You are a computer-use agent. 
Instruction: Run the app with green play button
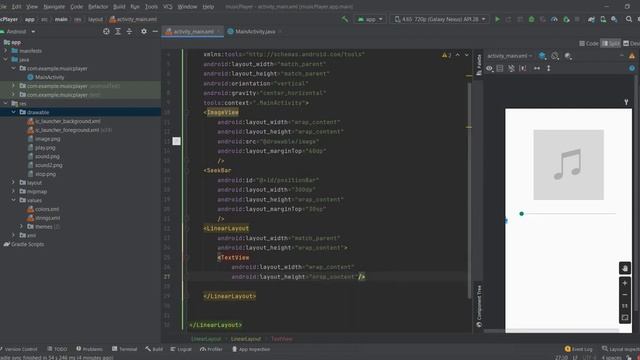tap(497, 19)
